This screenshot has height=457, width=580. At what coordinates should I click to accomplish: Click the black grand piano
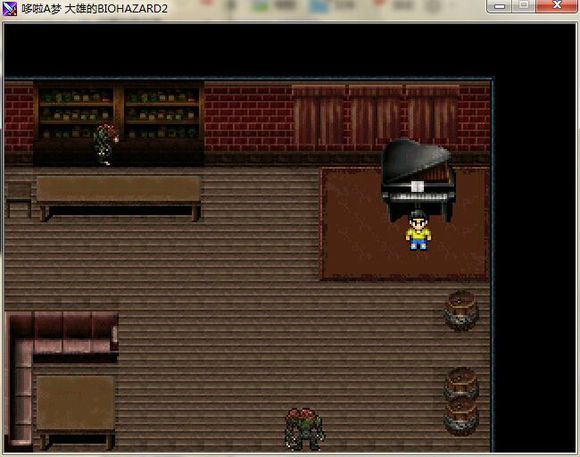(418, 179)
